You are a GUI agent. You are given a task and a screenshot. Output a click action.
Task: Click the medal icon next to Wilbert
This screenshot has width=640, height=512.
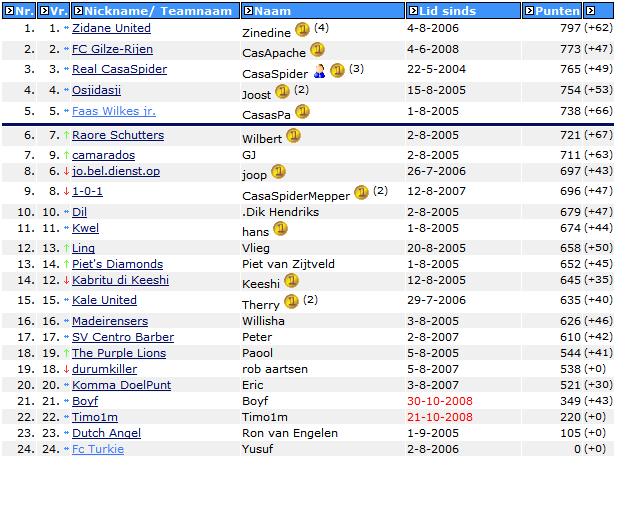(293, 135)
